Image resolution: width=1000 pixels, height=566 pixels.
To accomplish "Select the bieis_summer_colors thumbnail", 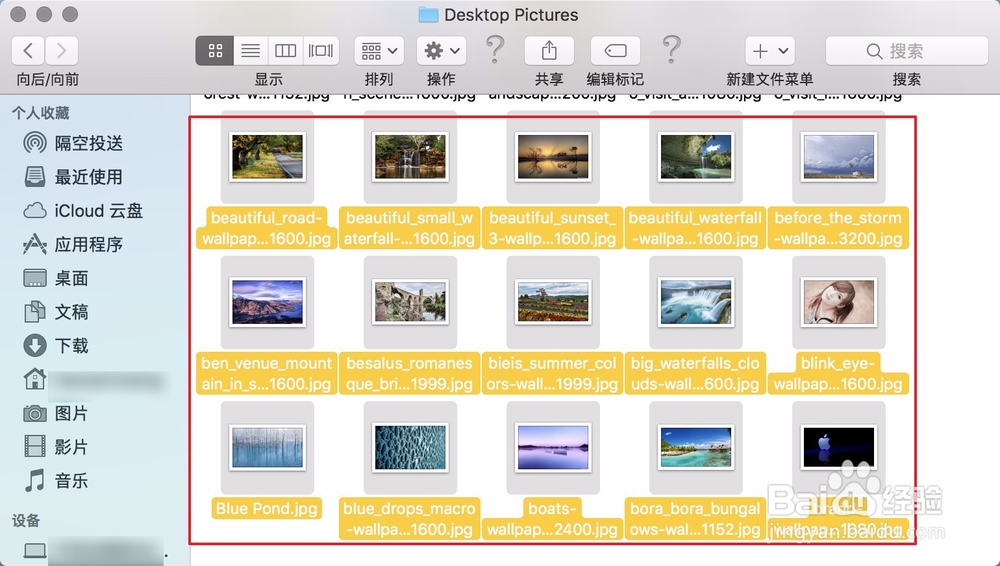I will (x=553, y=302).
